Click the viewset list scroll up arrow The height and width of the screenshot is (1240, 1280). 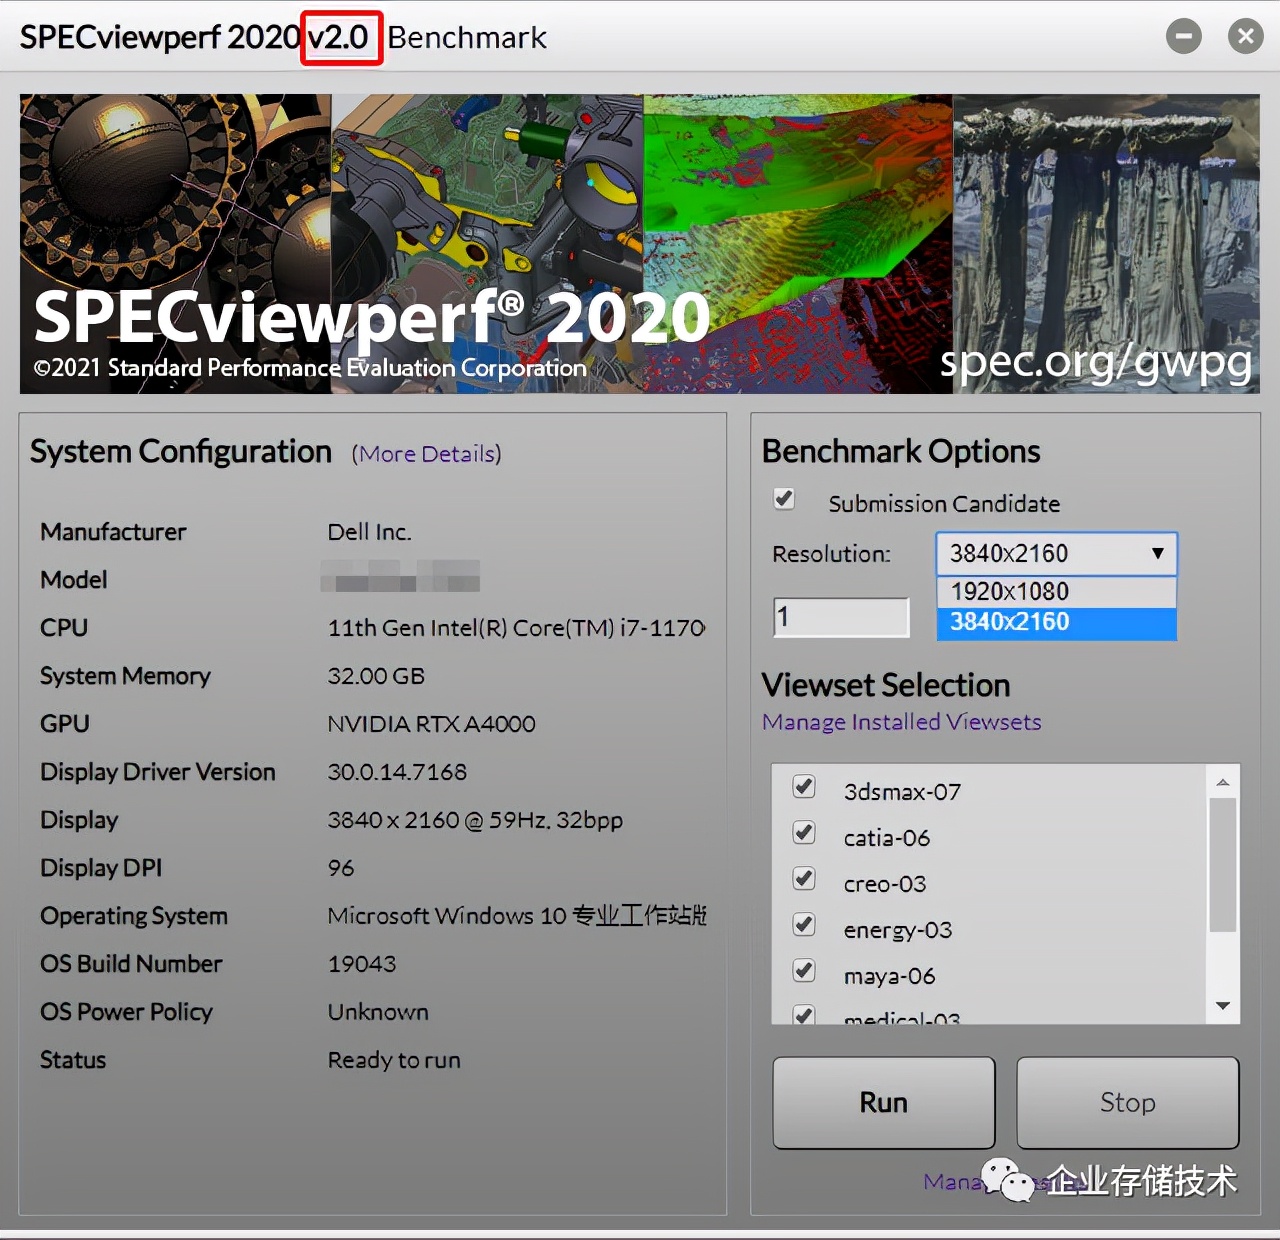tap(1221, 780)
